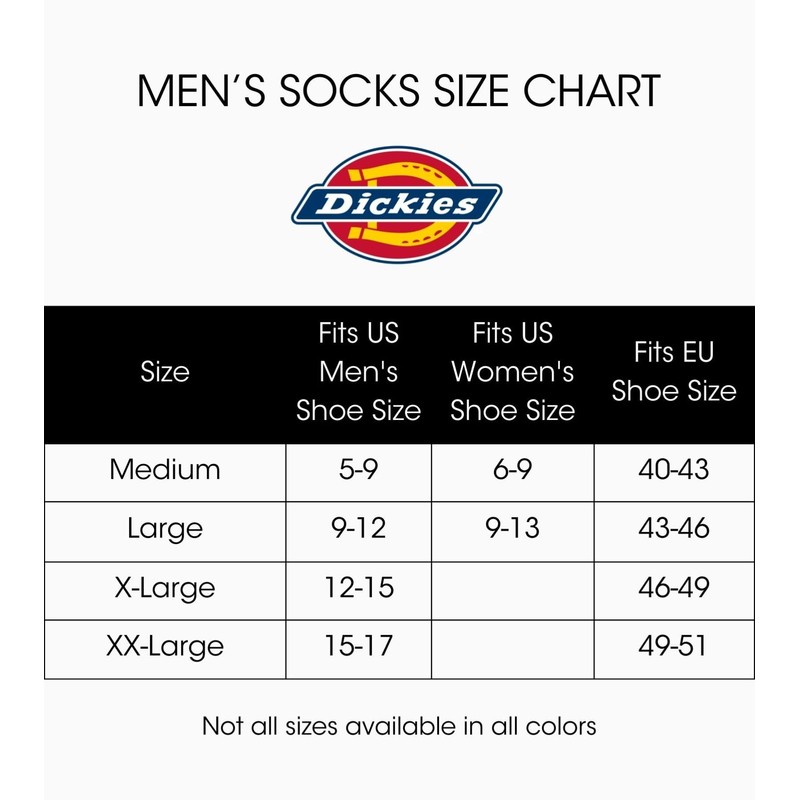The width and height of the screenshot is (800, 800).
Task: Click the Large size row label
Action: 165,528
